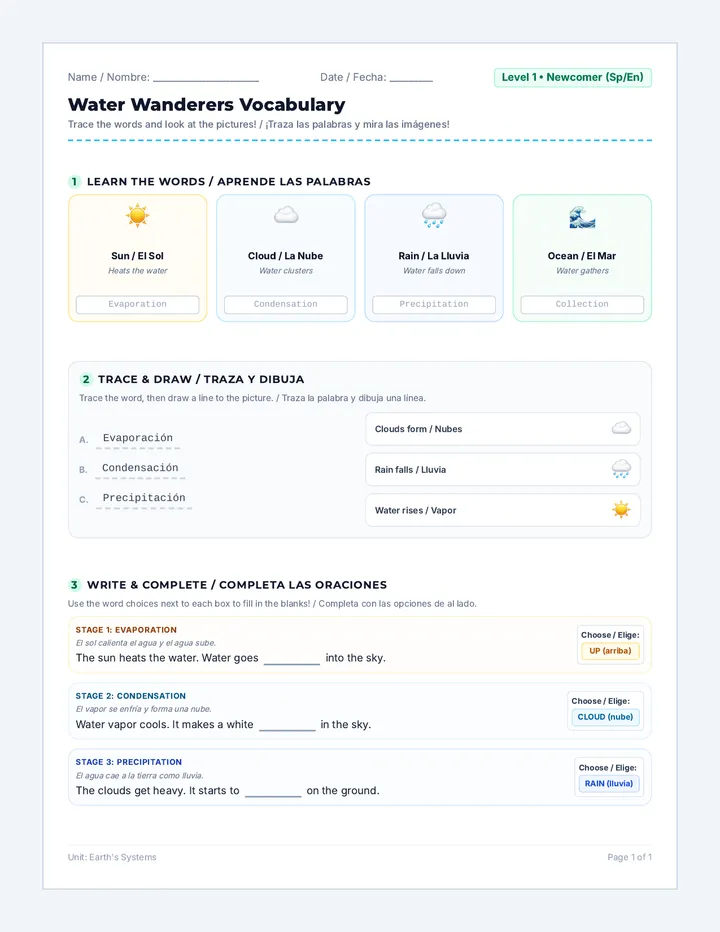Click the Sun / El Sol label
The width and height of the screenshot is (720, 932).
tap(137, 256)
